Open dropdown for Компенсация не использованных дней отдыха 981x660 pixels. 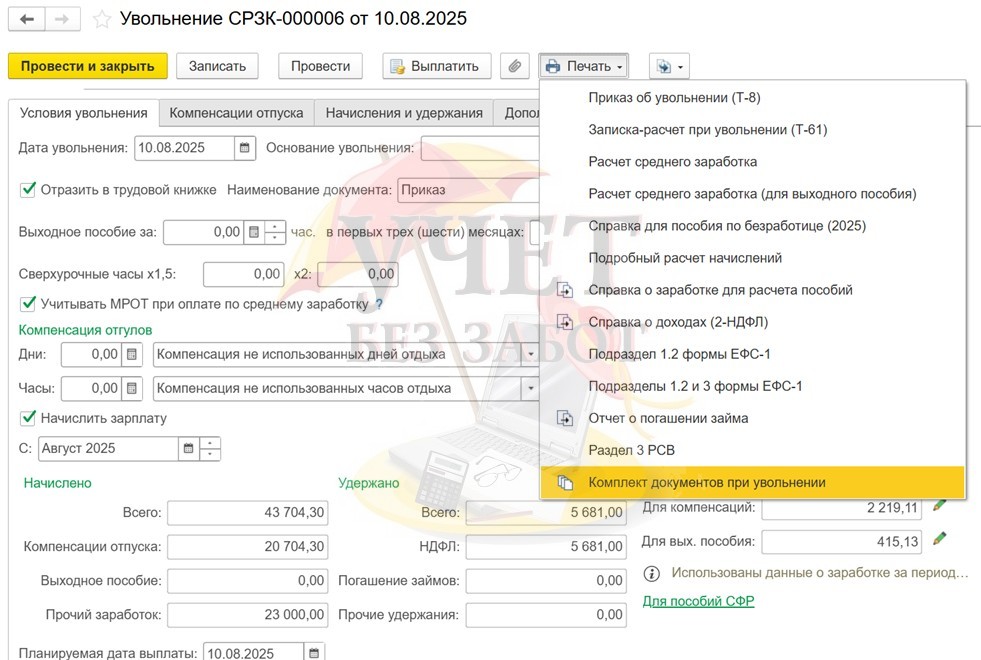coord(530,354)
